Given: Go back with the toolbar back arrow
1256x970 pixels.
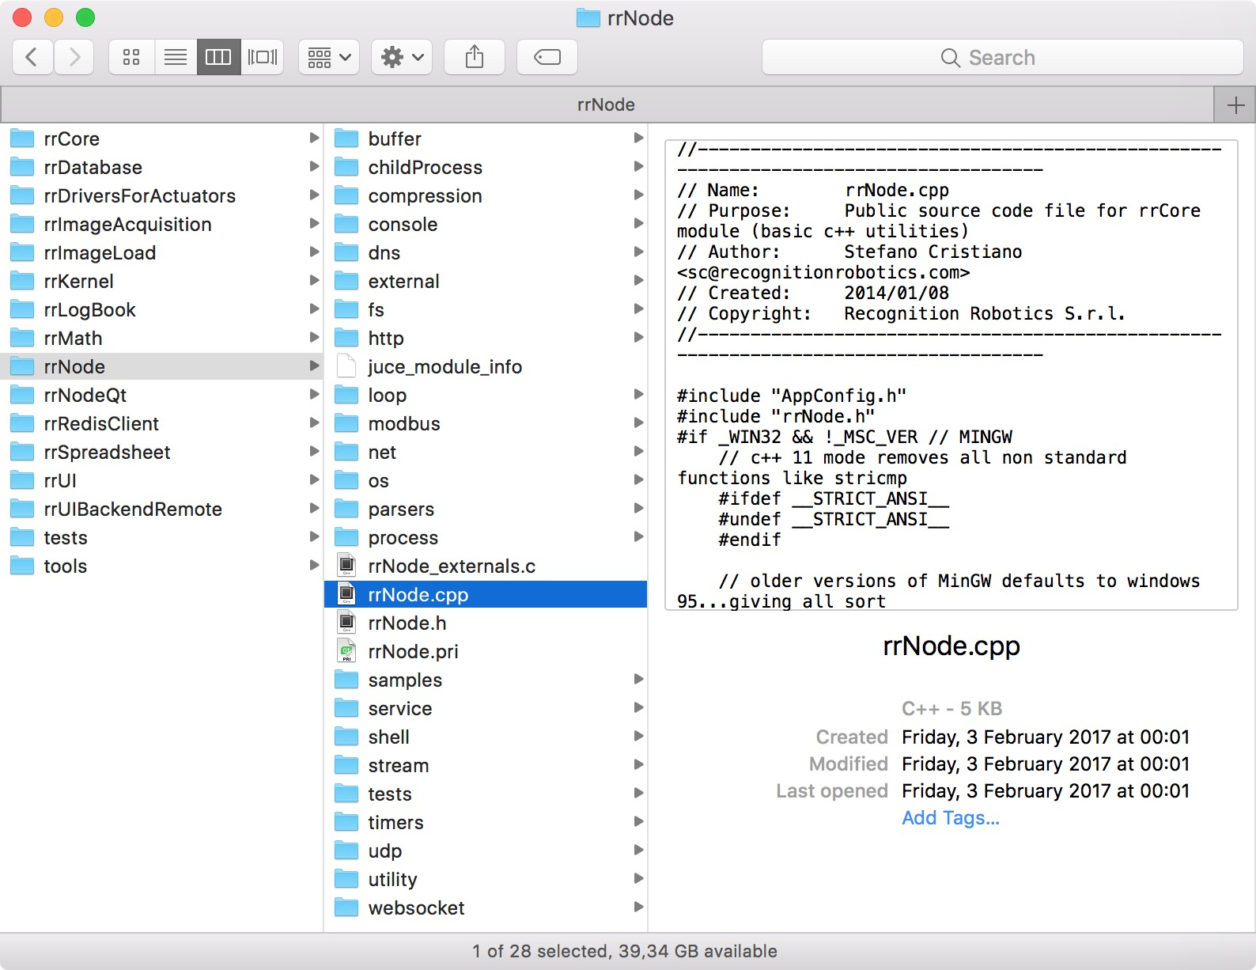Looking at the screenshot, I should (32, 57).
